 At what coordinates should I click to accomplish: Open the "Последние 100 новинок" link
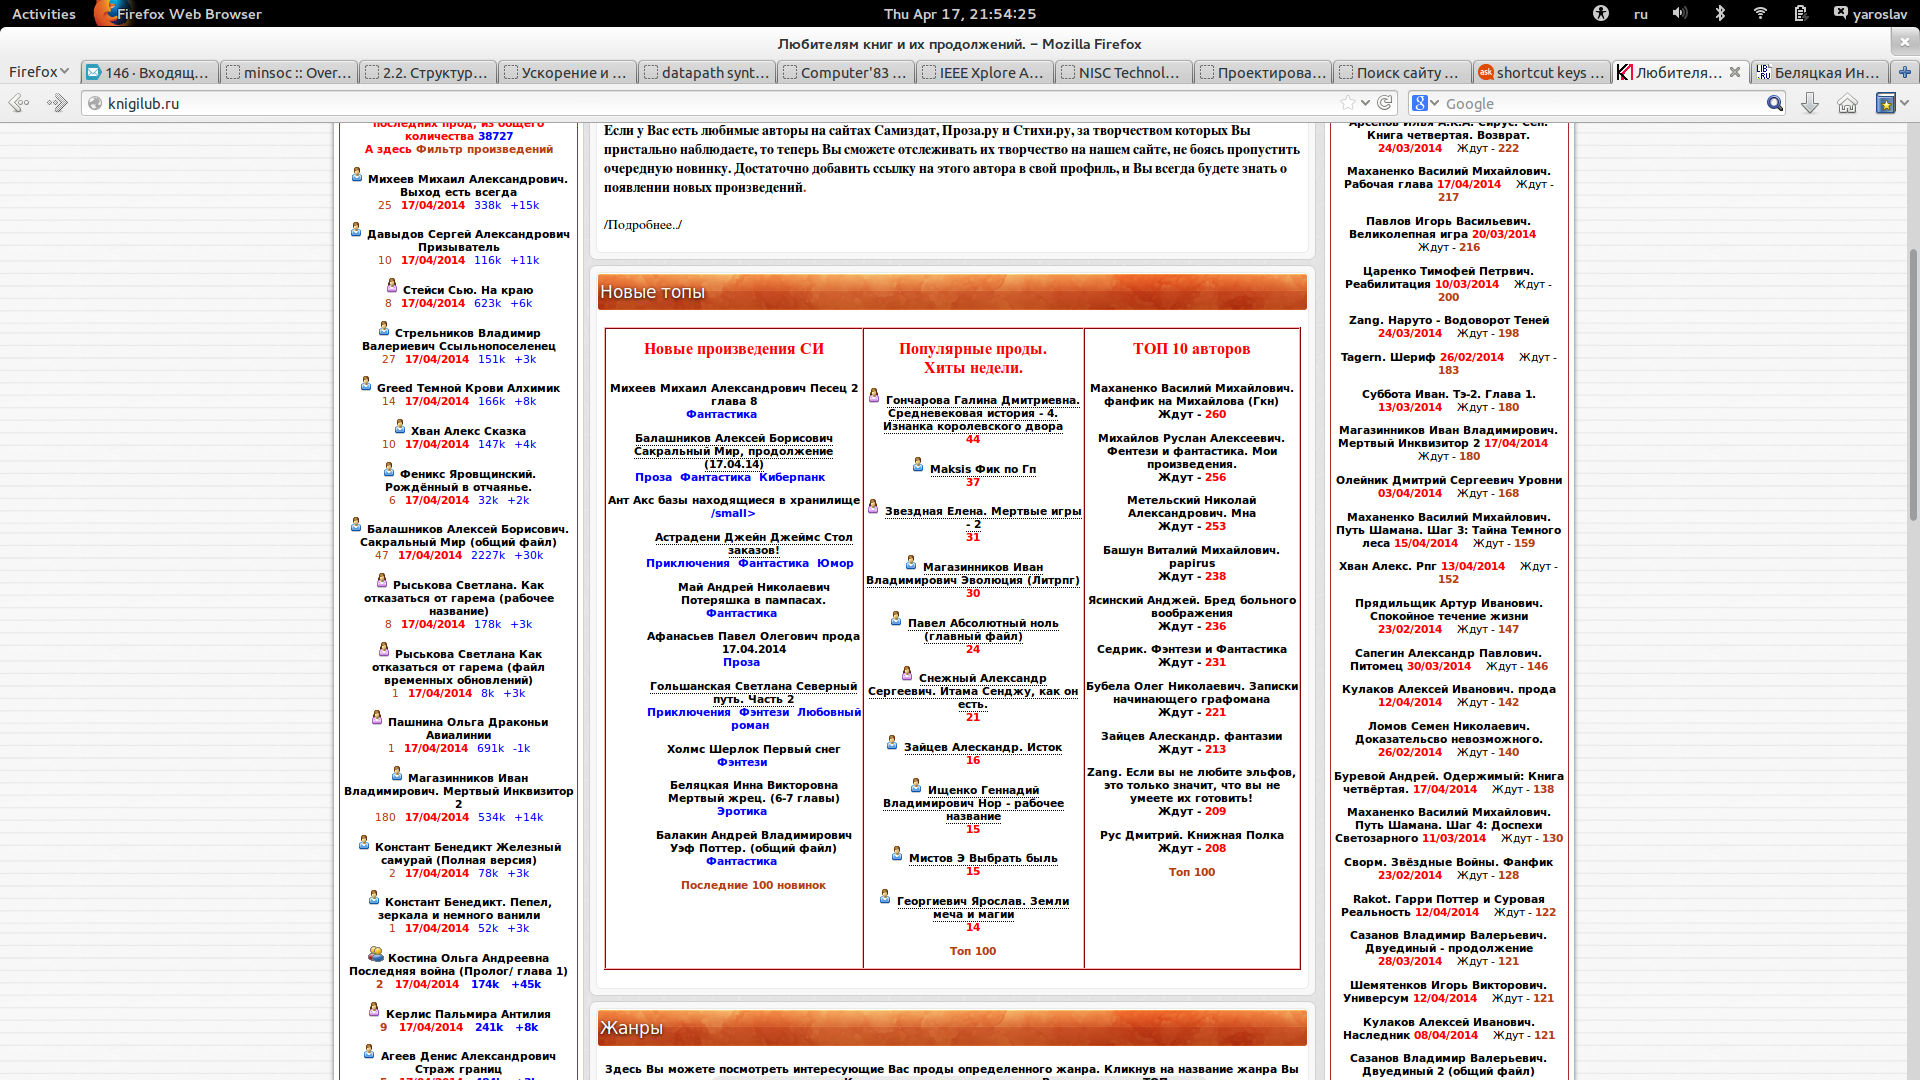point(753,885)
